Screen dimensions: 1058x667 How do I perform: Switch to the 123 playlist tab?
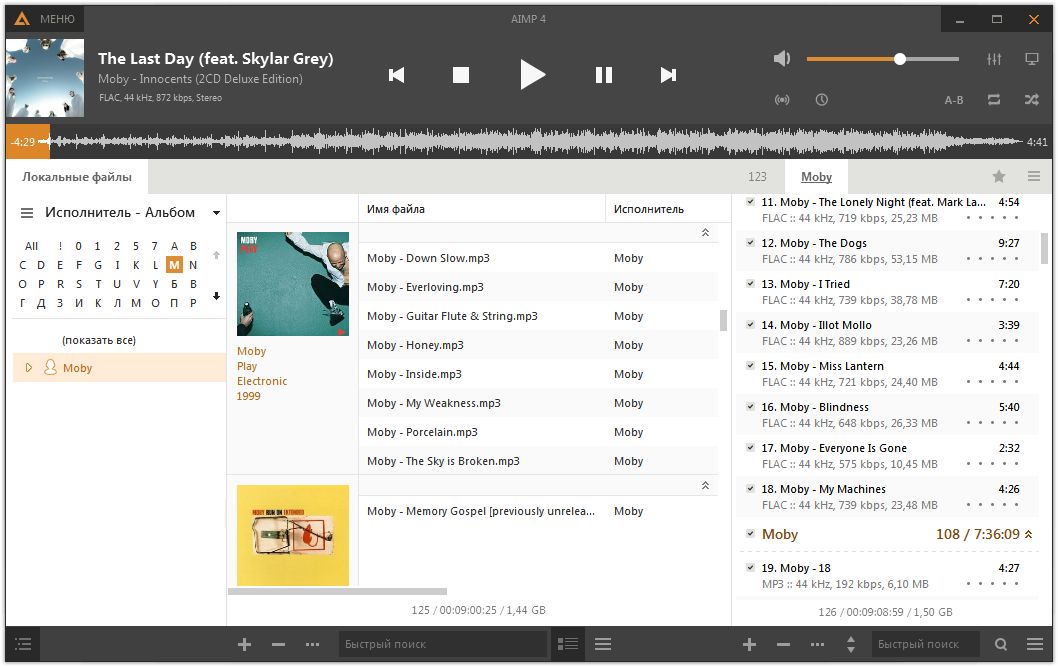(x=757, y=177)
